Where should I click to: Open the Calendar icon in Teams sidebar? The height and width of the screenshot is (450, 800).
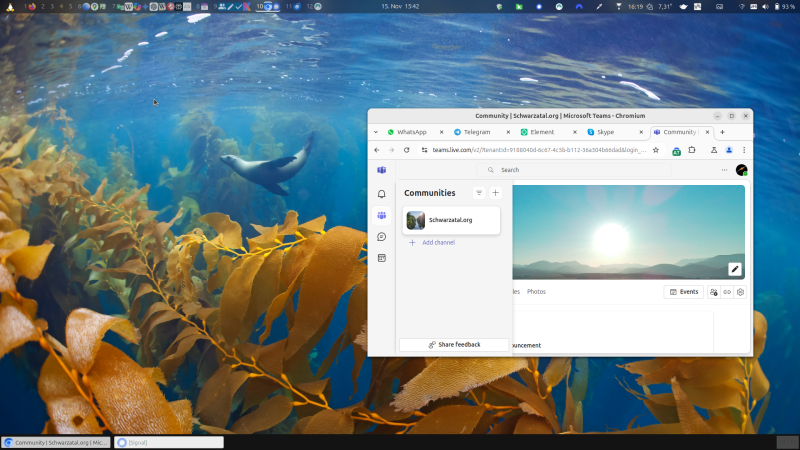click(x=382, y=258)
